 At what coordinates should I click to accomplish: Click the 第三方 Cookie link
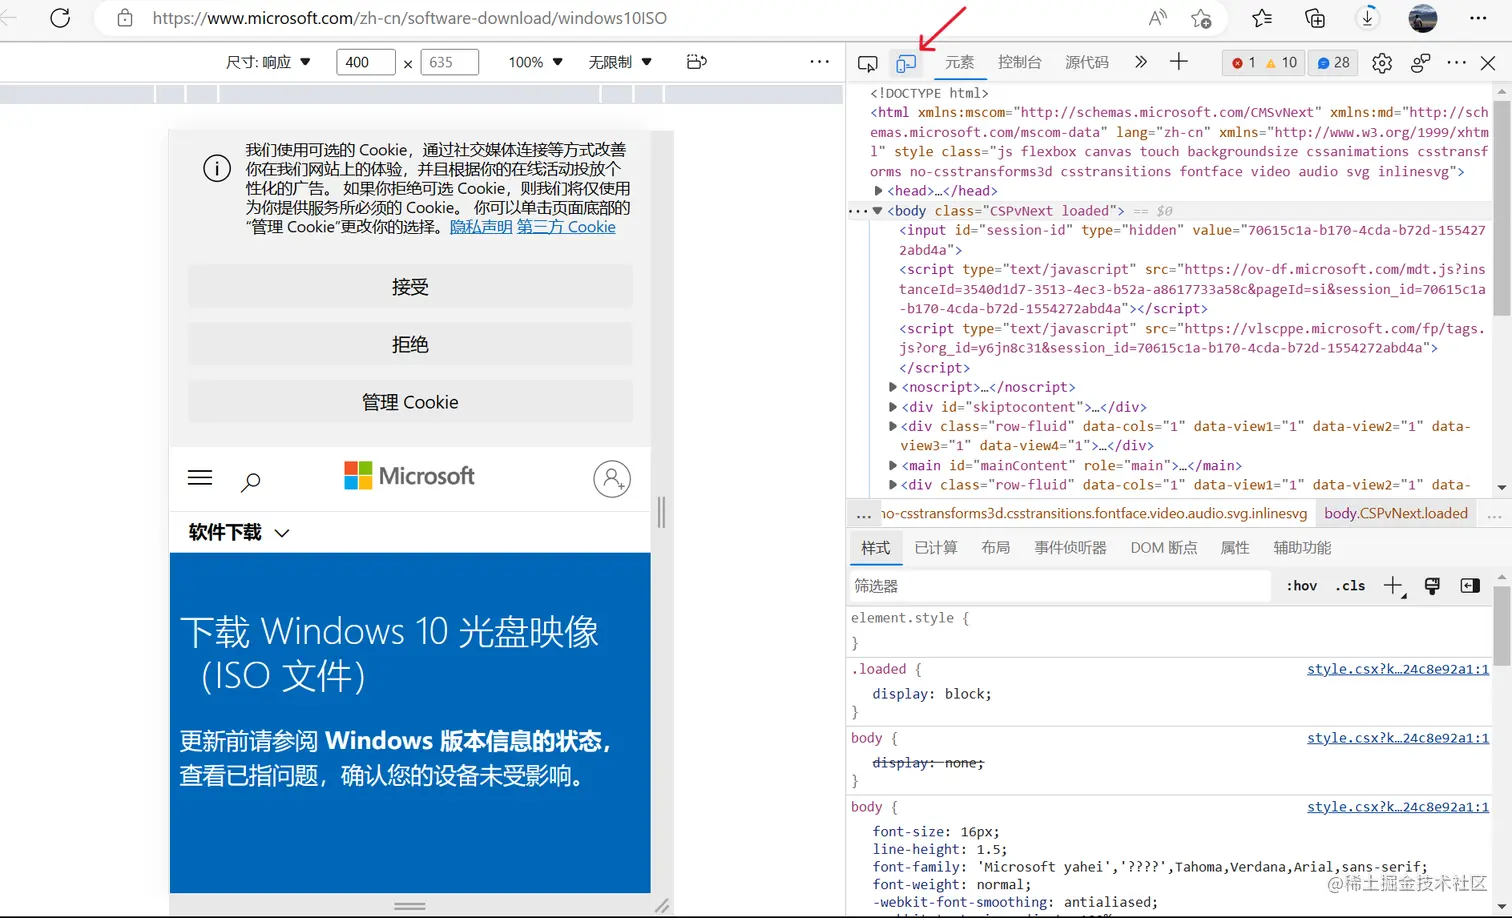566,227
